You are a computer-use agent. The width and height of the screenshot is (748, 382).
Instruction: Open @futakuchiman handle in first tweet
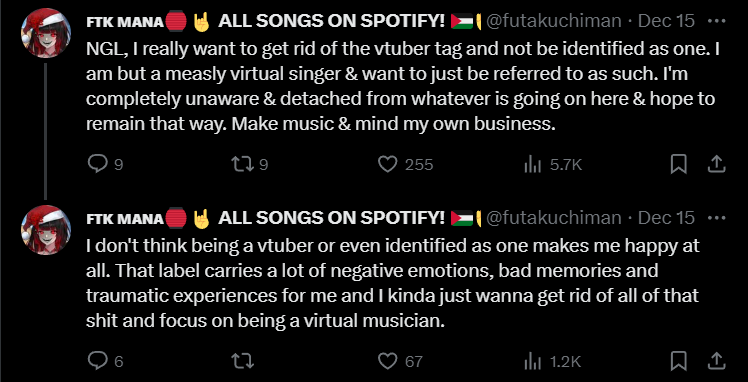pos(553,21)
